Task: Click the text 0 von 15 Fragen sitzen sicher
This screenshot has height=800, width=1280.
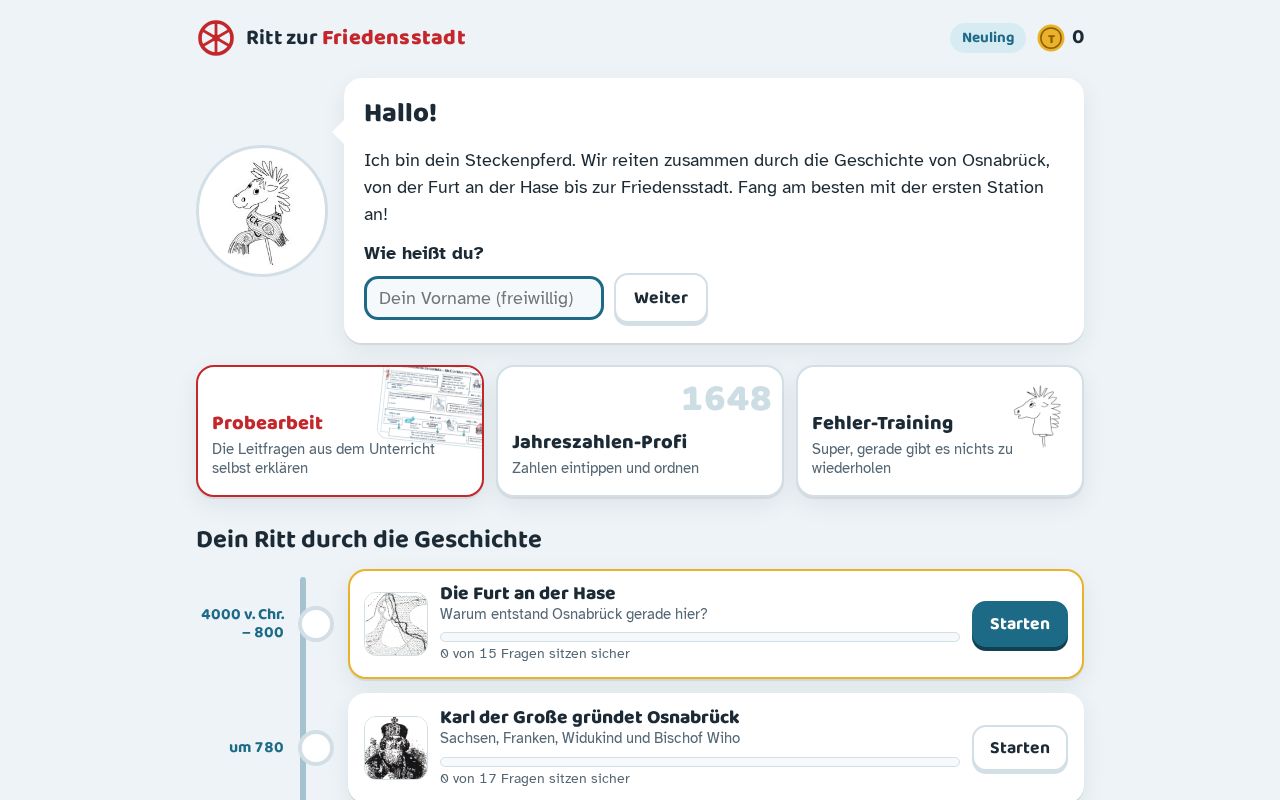Action: pyautogui.click(x=535, y=654)
